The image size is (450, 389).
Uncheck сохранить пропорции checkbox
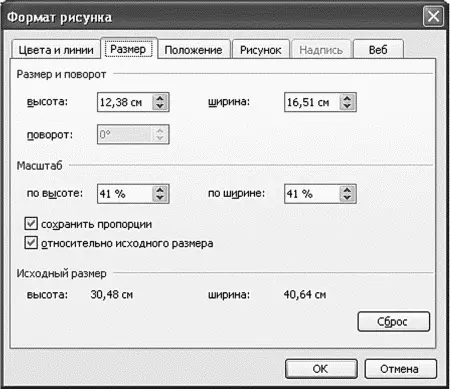click(31, 224)
